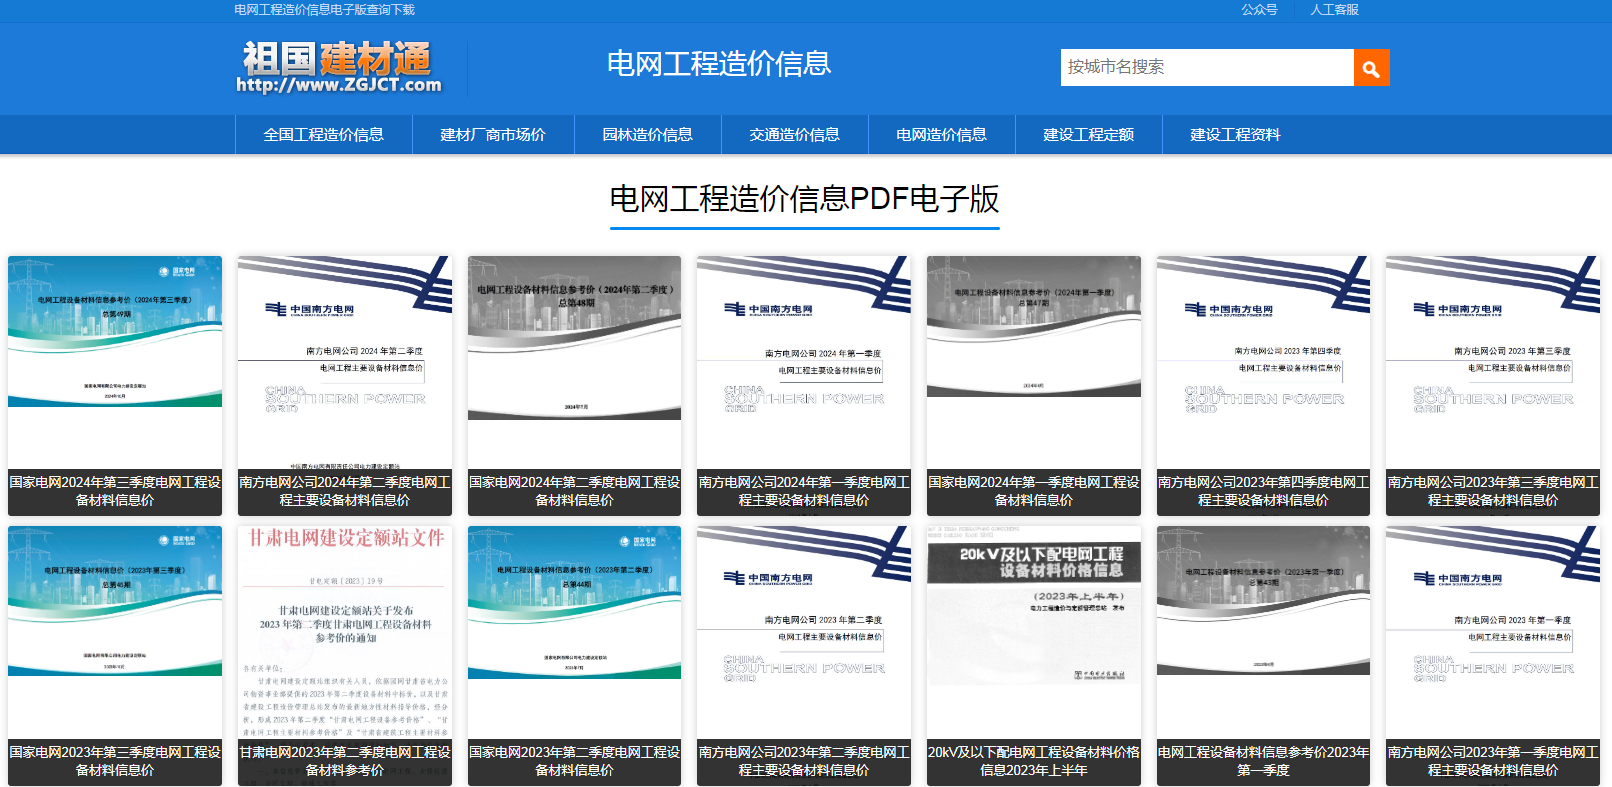Click the orange search magnifier icon
The width and height of the screenshot is (1612, 787).
pyautogui.click(x=1371, y=68)
